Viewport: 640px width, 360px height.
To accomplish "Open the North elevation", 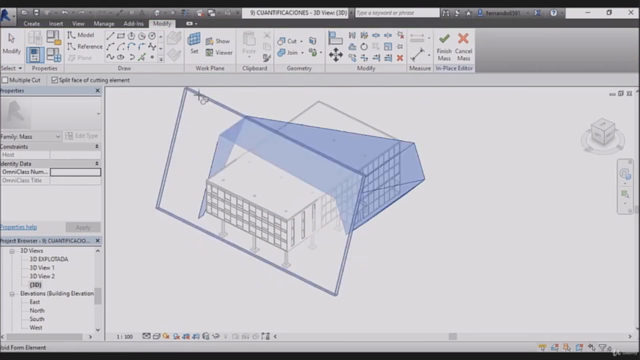I will [37, 311].
